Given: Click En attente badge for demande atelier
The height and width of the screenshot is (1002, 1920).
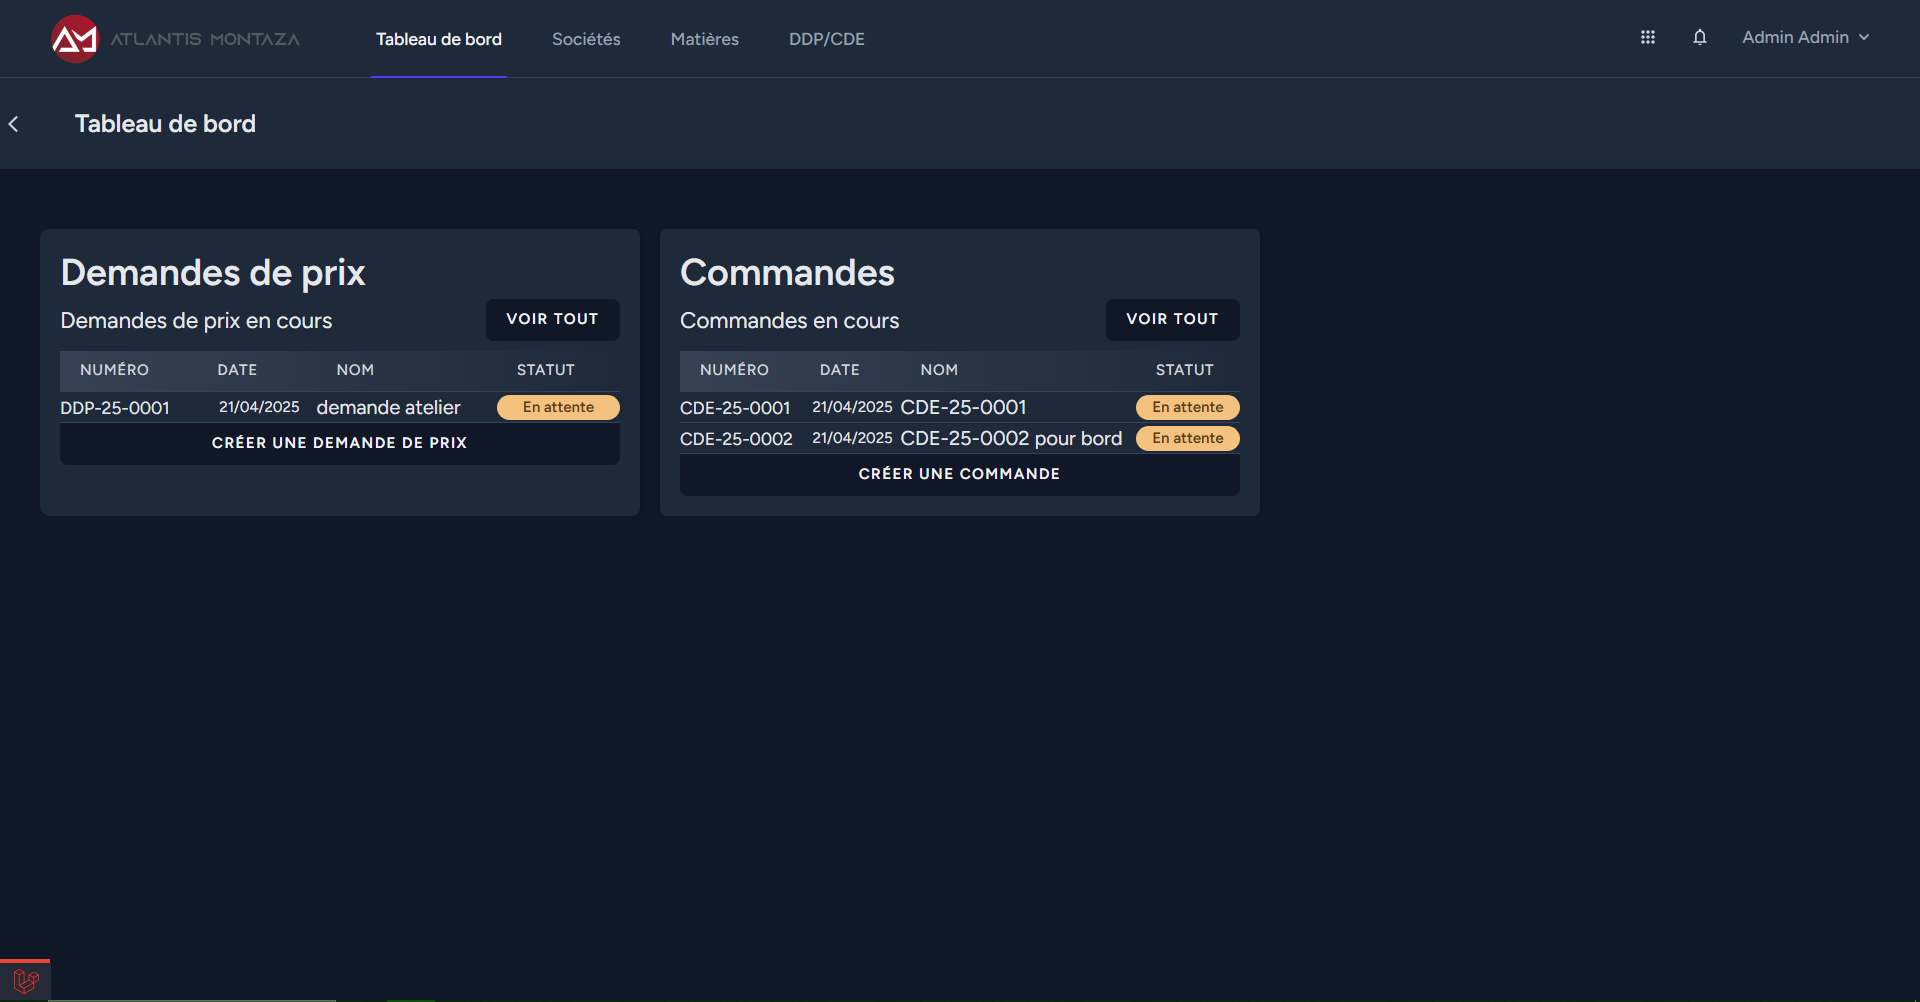Looking at the screenshot, I should click(x=558, y=407).
